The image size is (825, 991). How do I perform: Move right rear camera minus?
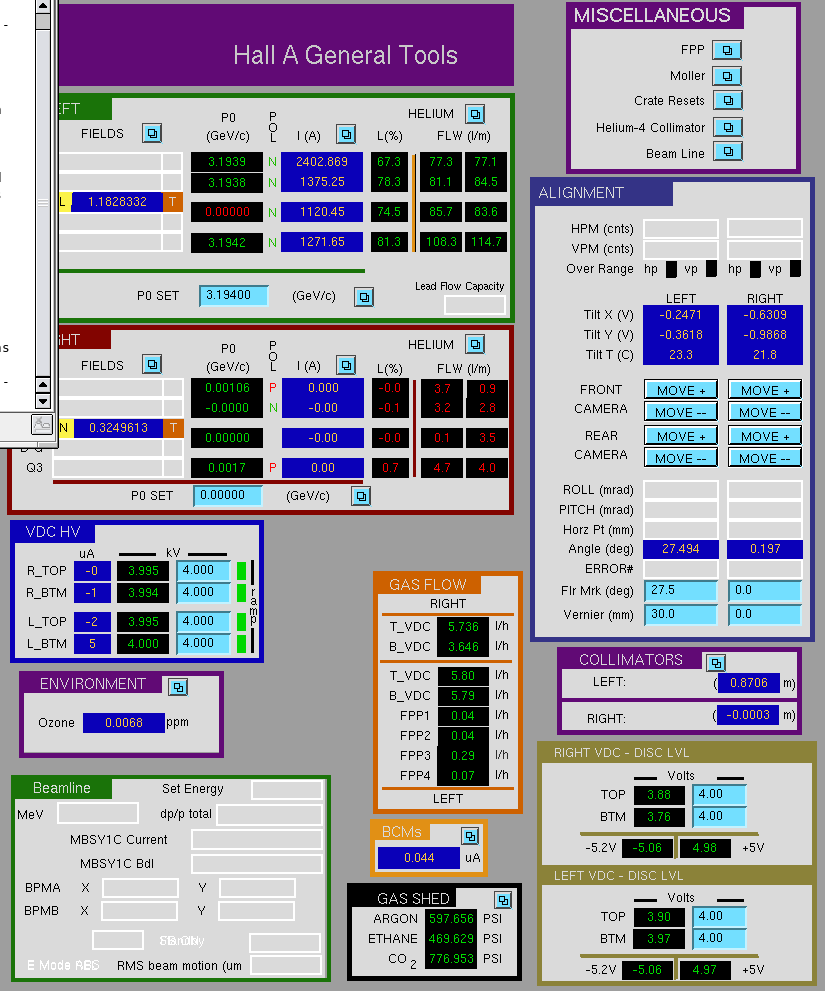coord(765,458)
